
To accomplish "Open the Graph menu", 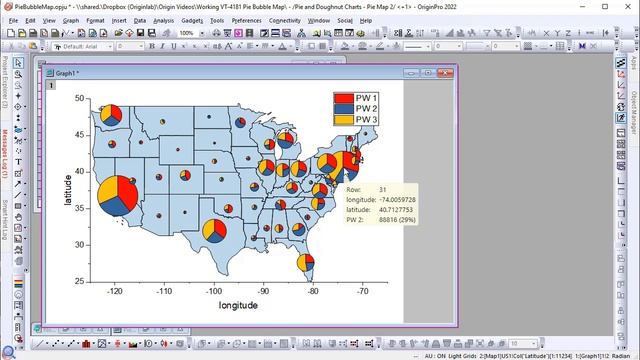I will click(x=71, y=20).
